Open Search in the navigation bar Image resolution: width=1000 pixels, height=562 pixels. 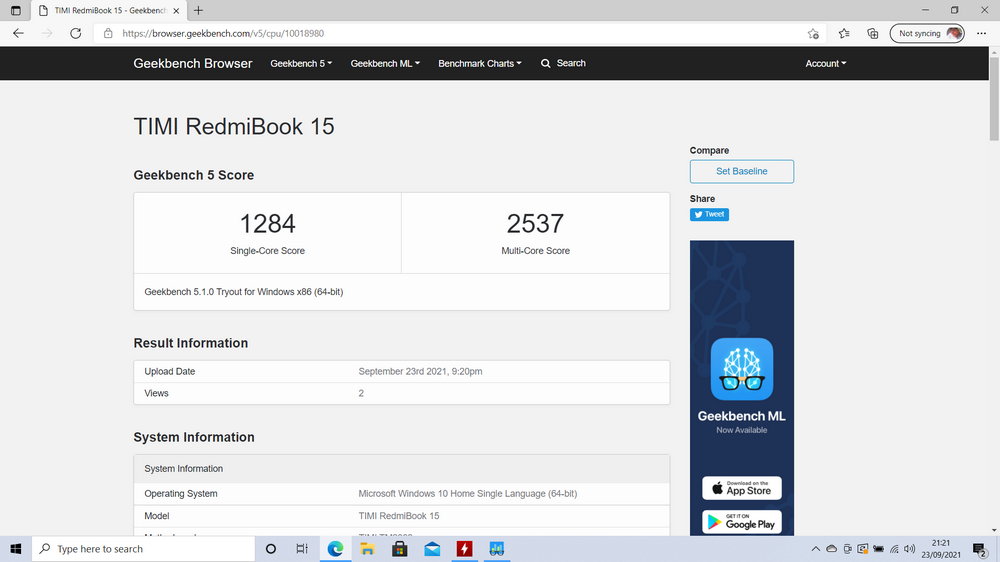563,63
